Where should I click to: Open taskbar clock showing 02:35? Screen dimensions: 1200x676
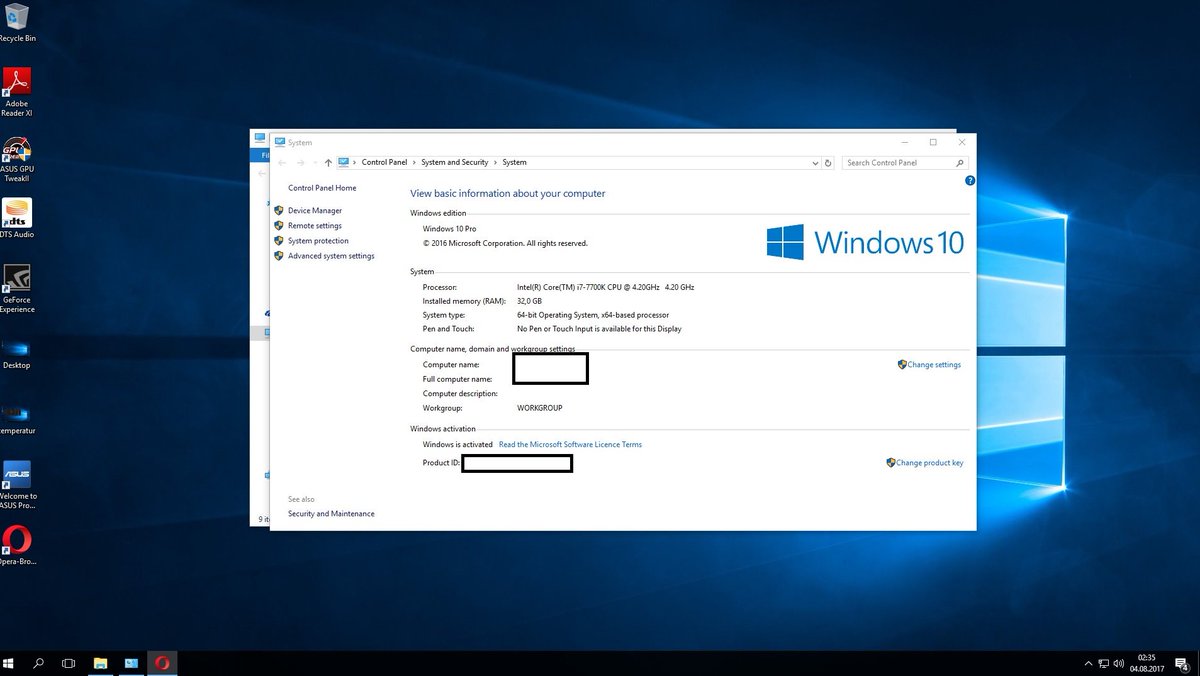1148,663
